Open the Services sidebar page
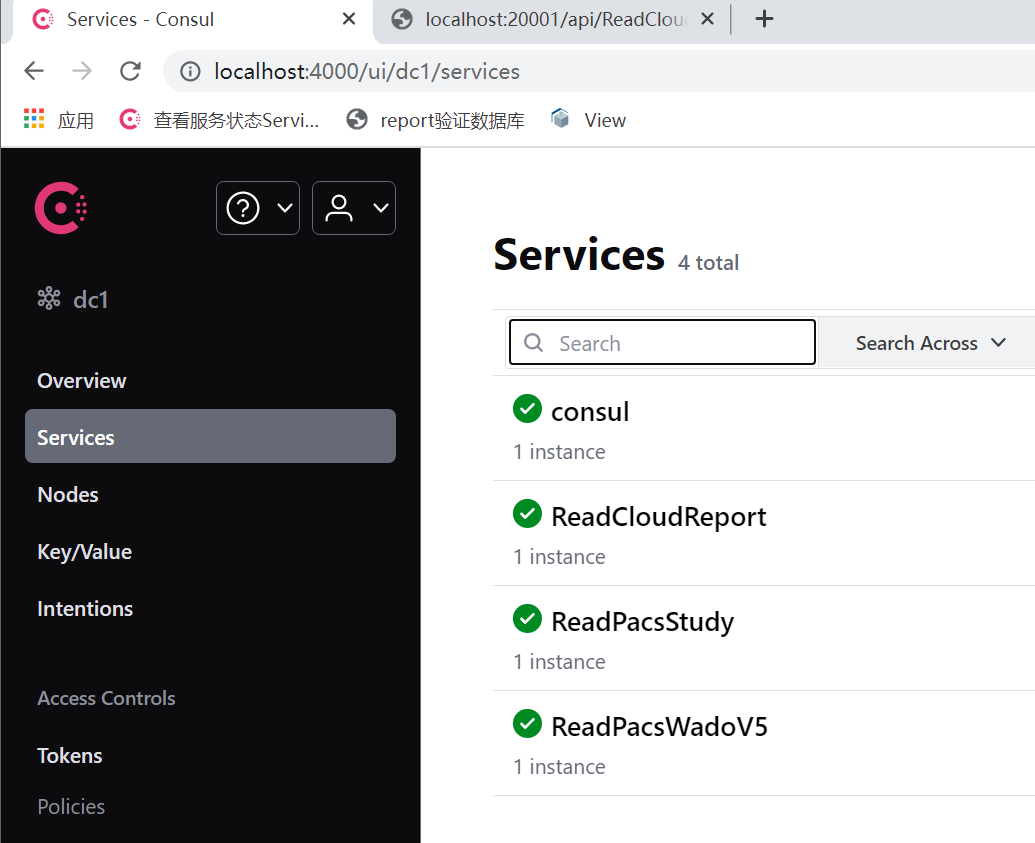1035x843 pixels. pyautogui.click(x=210, y=436)
